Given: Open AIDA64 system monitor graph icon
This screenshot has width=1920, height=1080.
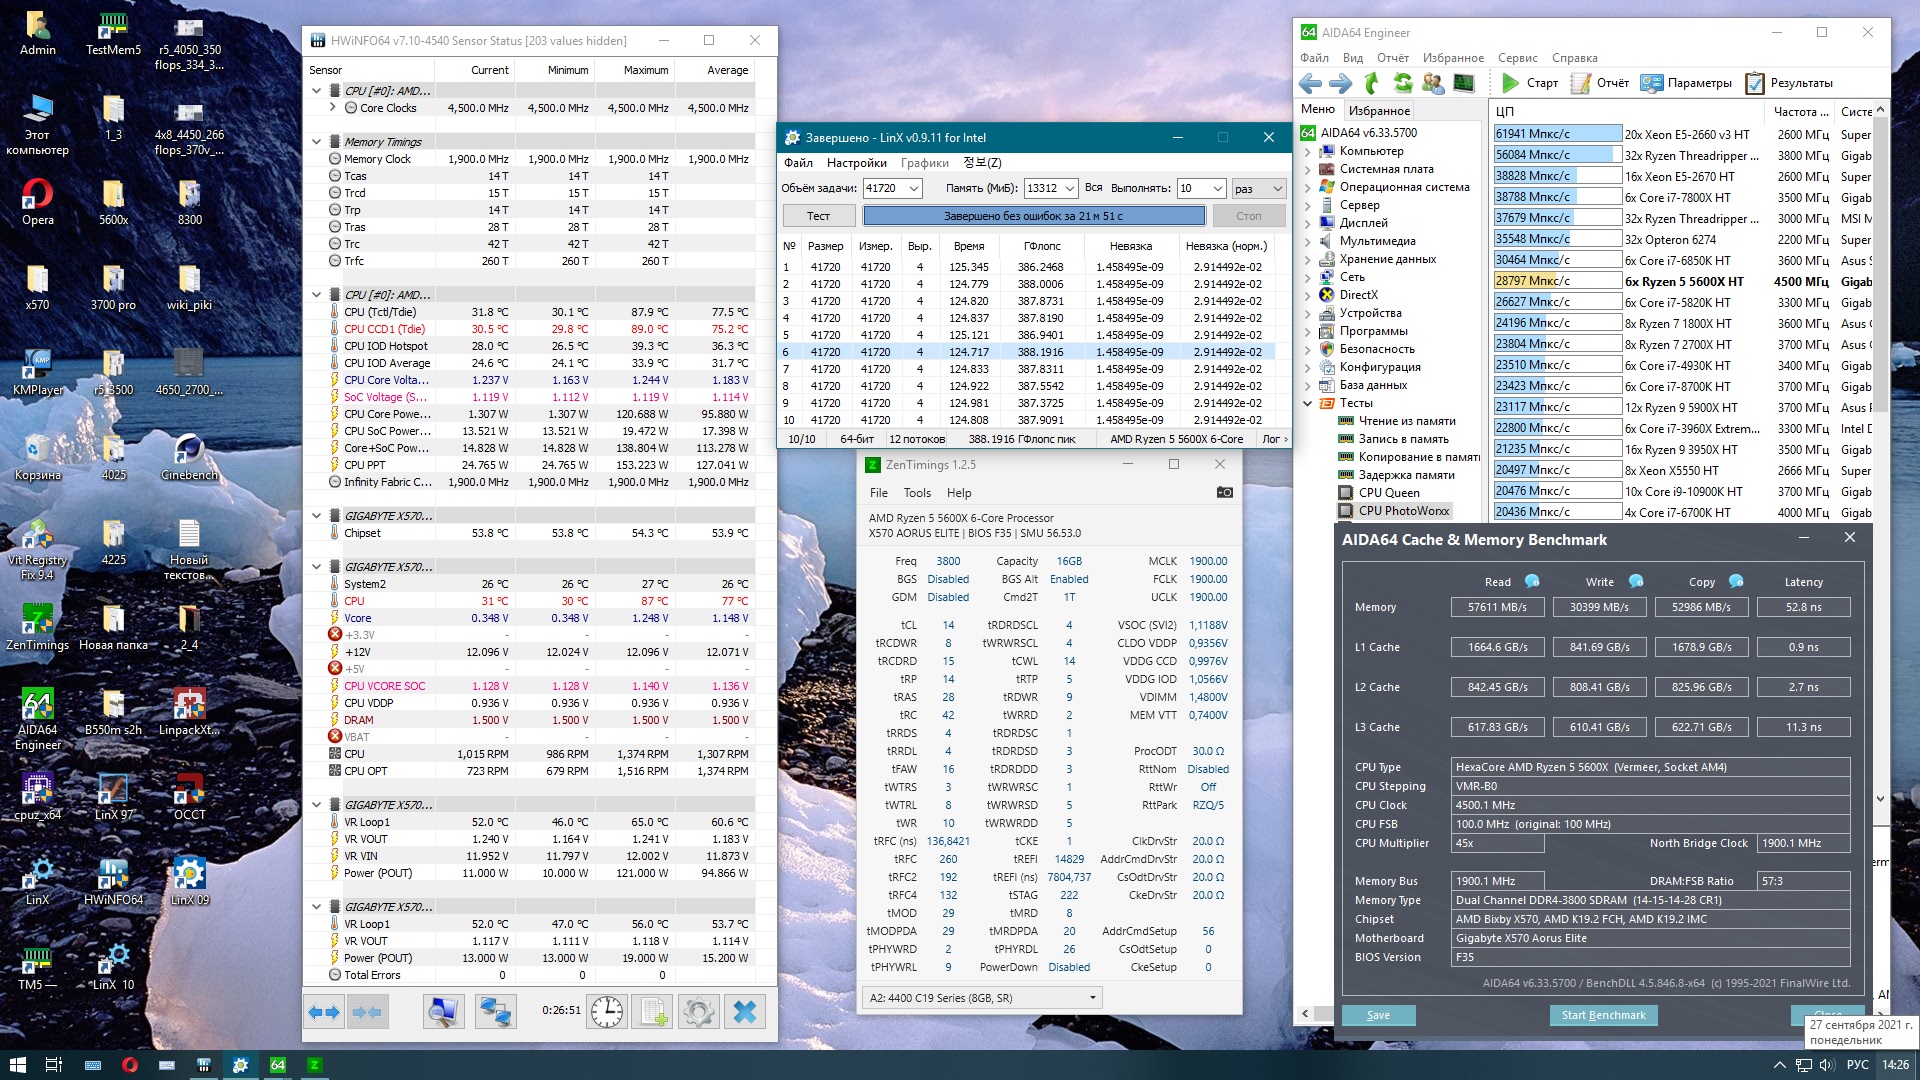Looking at the screenshot, I should 1464,83.
